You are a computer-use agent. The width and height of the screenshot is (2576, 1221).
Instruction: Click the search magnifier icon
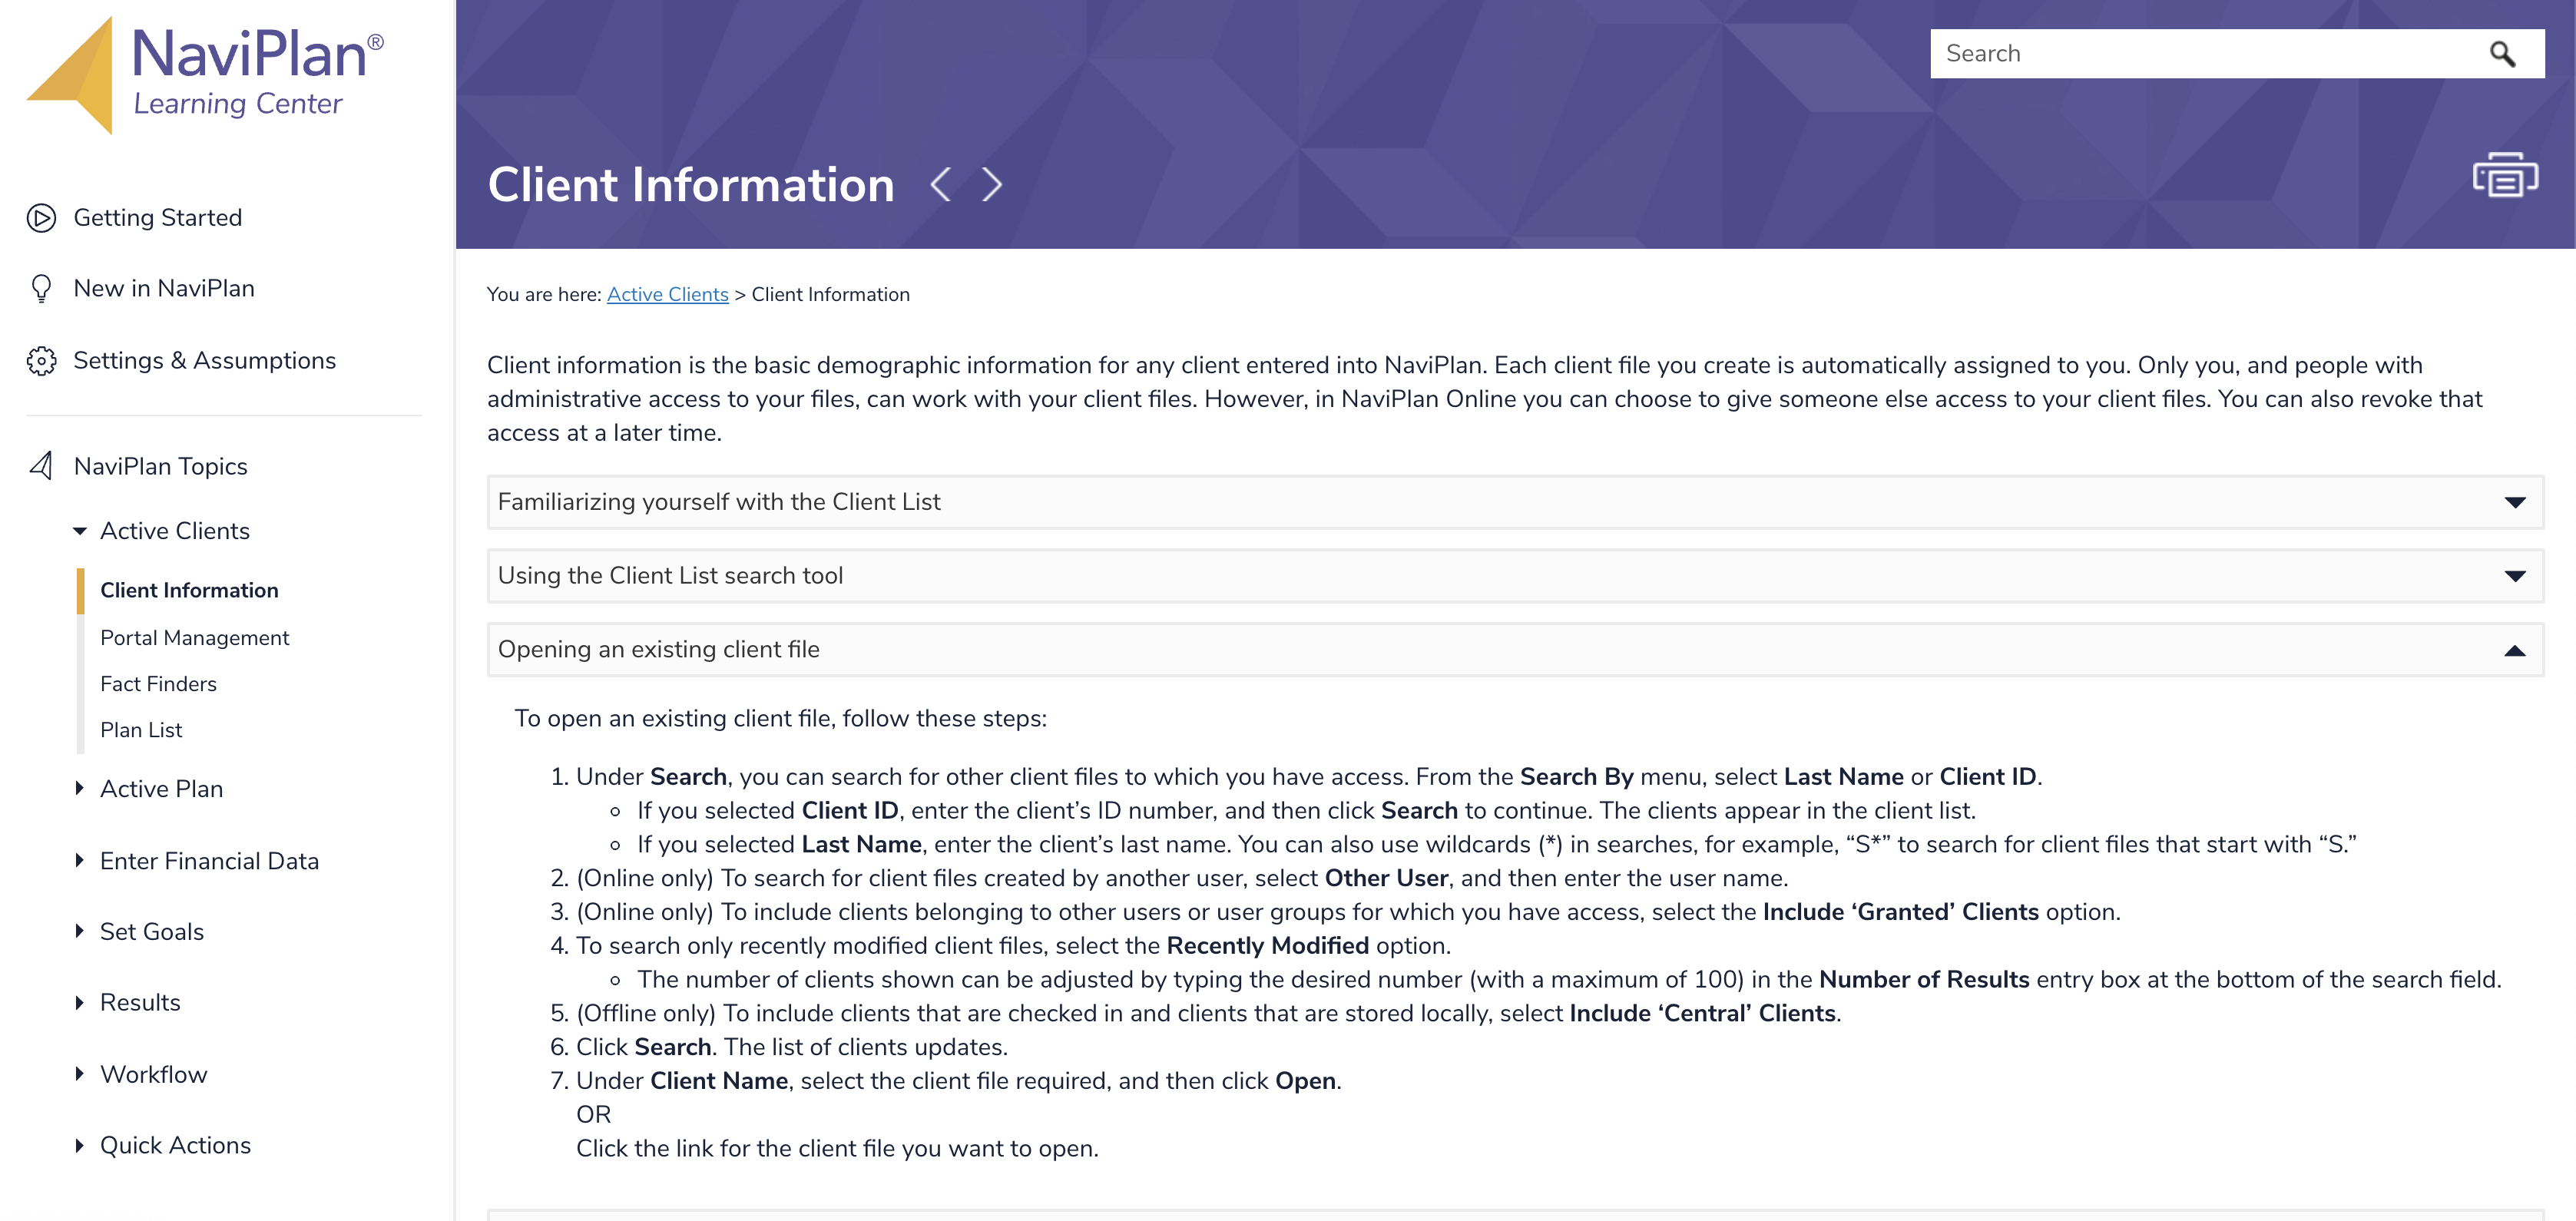coord(2501,54)
